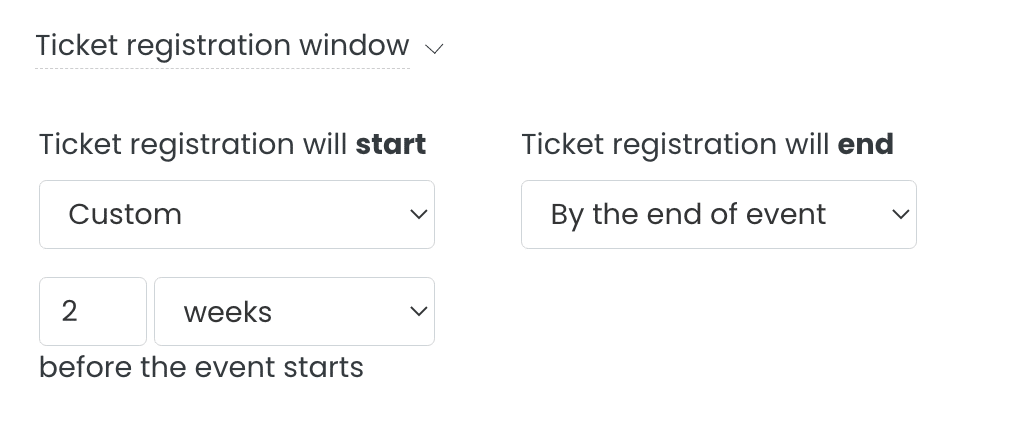This screenshot has height=442, width=1030.
Task: Click the before the event starts text
Action: pyautogui.click(x=201, y=368)
